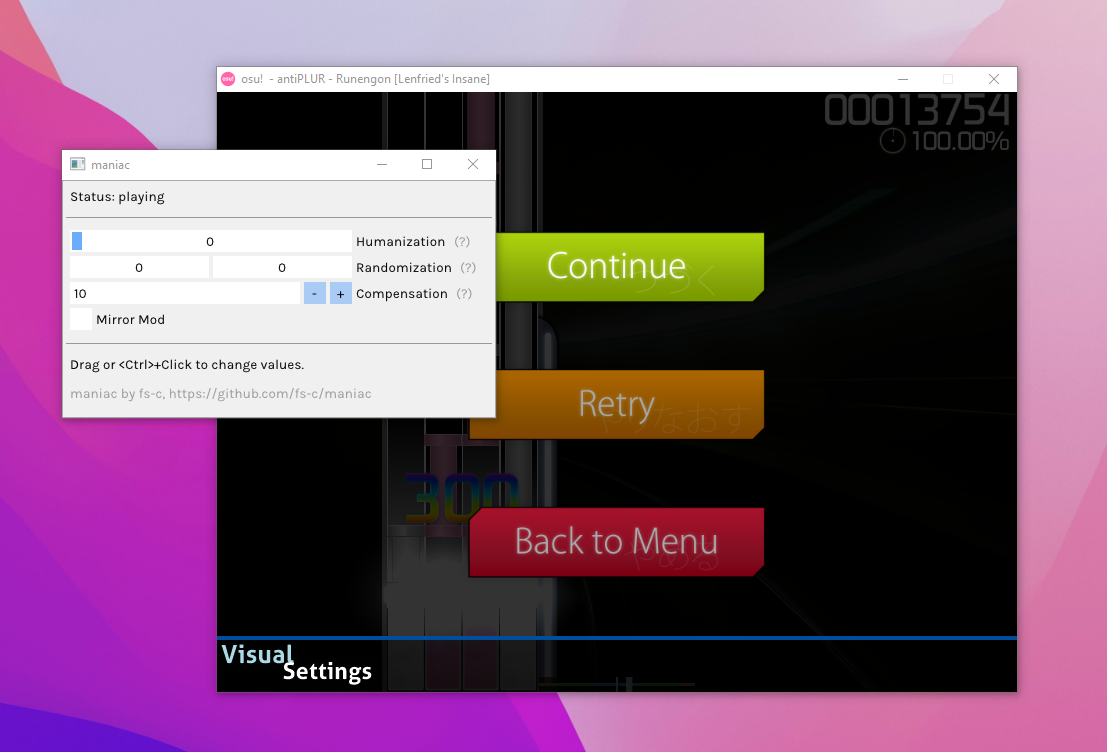Screen dimensions: 1107x752
Task: Show the Compensation help (?) tooltip
Action: [464, 294]
